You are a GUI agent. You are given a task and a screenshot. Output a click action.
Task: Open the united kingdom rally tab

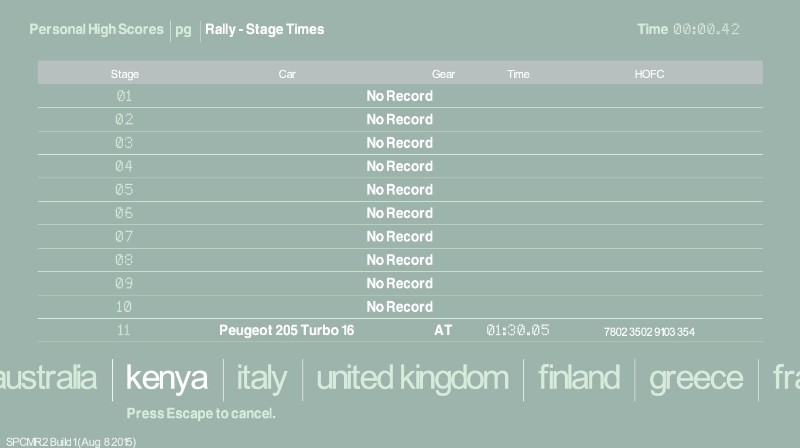(x=412, y=377)
